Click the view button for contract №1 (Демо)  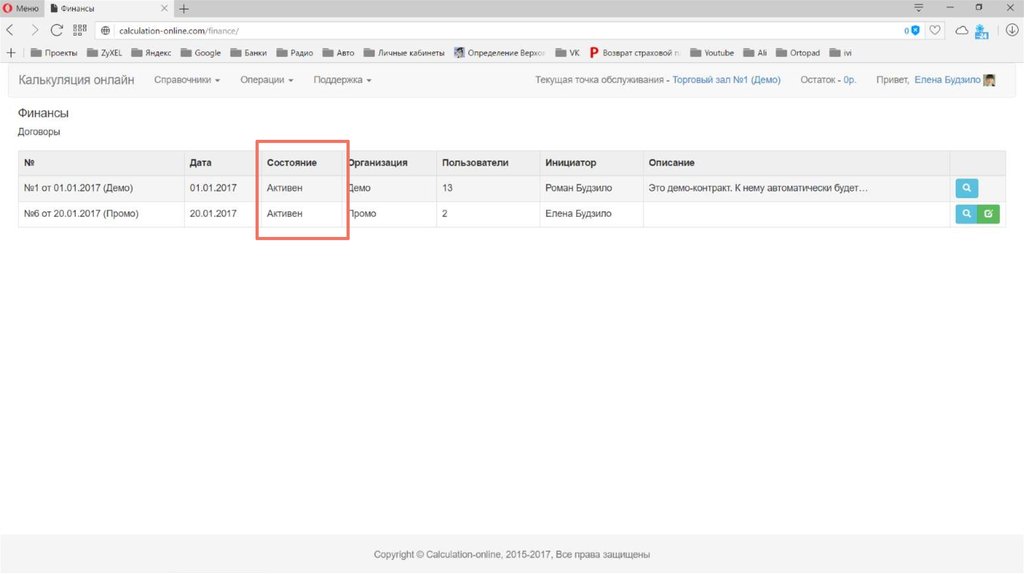tap(966, 188)
